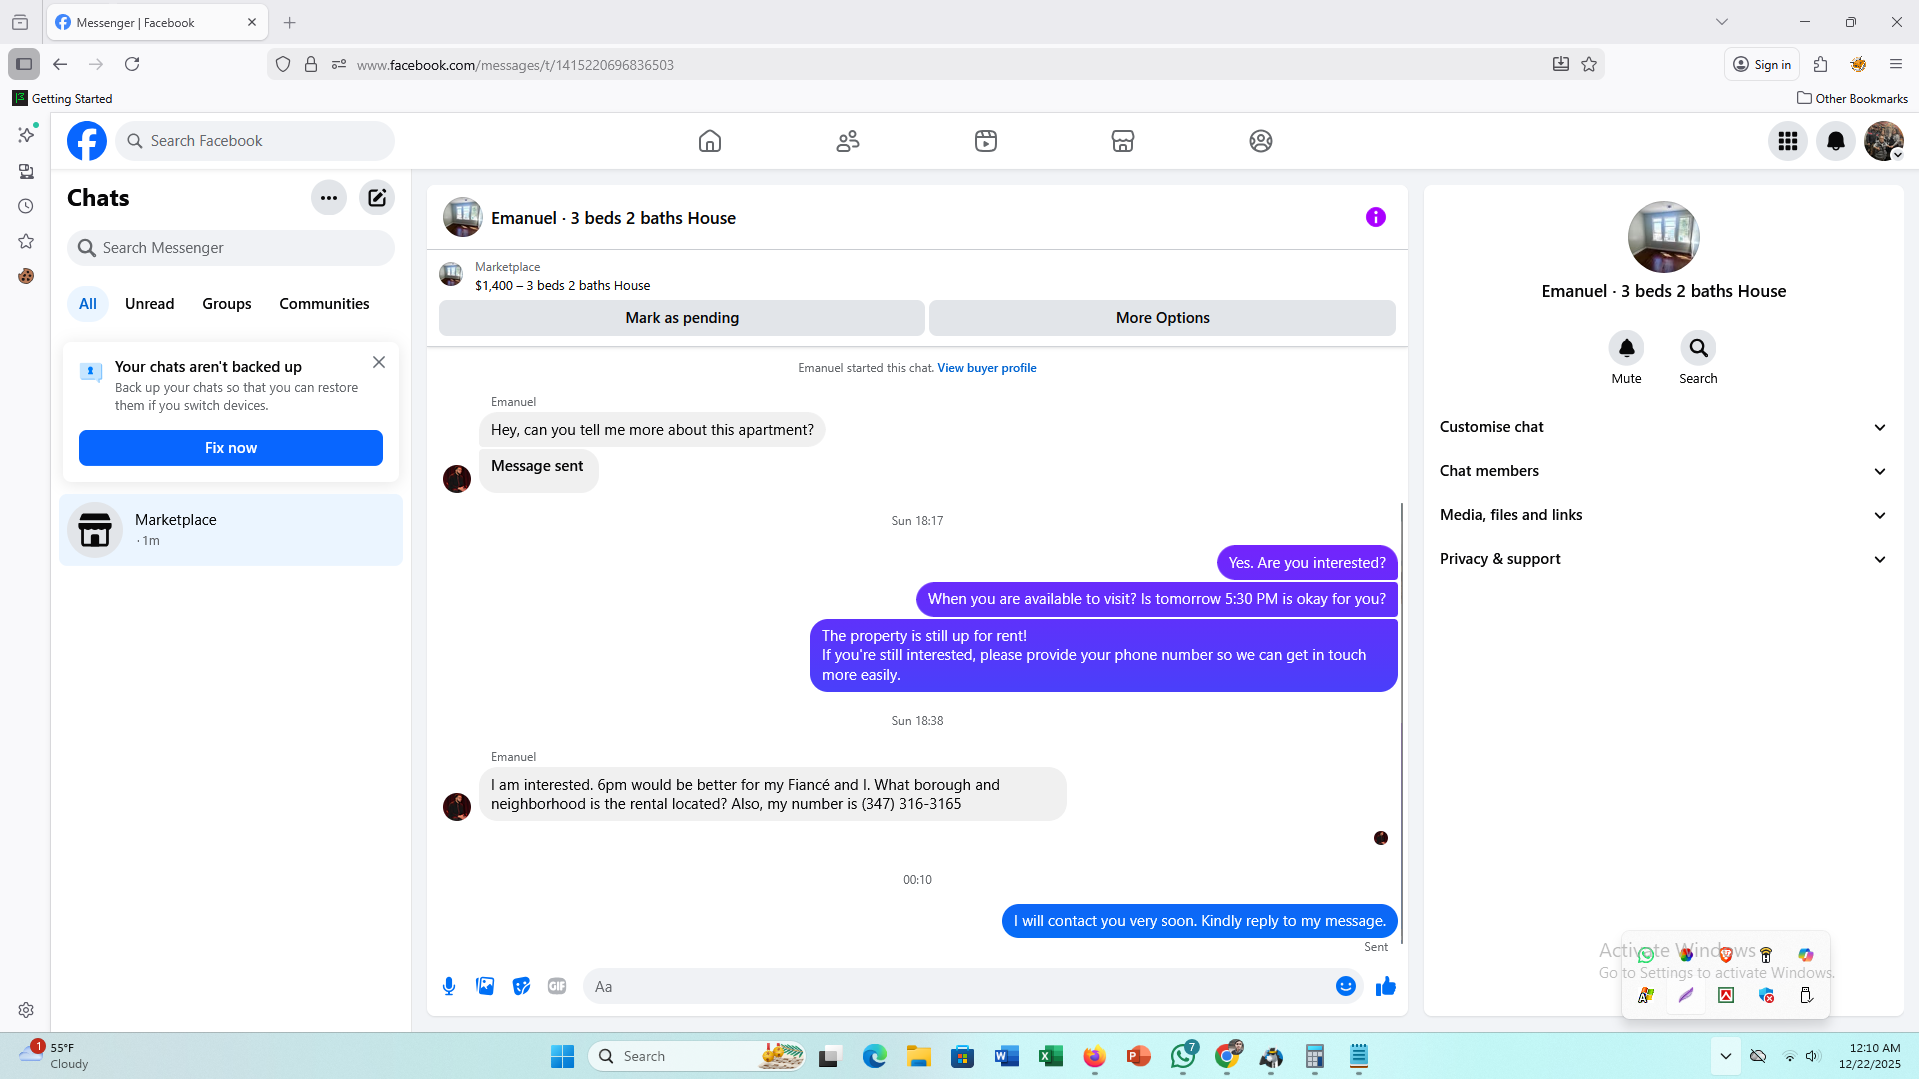Open the Marketplace icon in top navigation
The height and width of the screenshot is (1079, 1919).
1123,141
